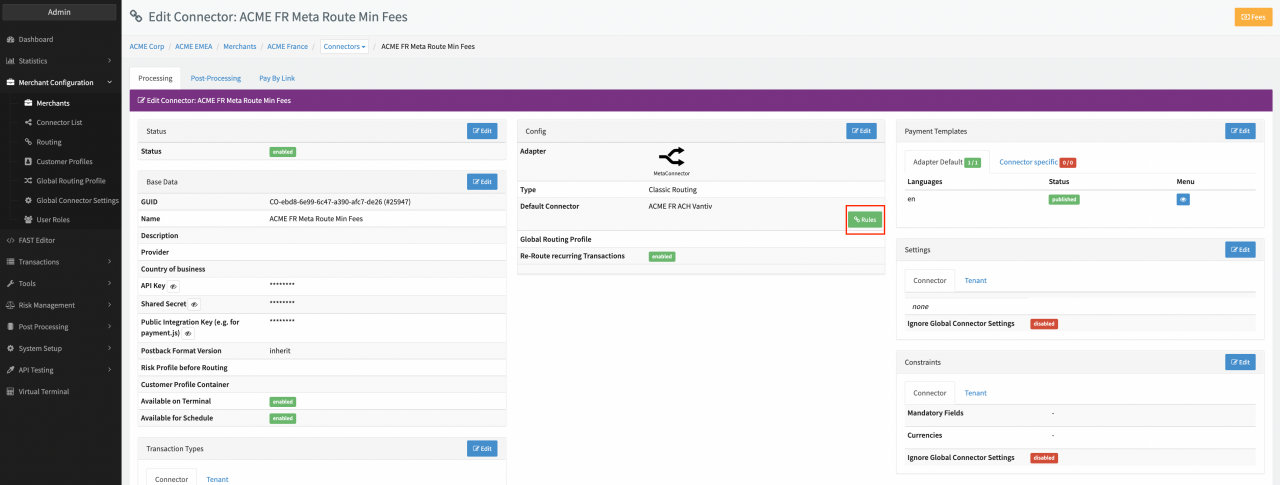Click the Connector List share icon

[28, 122]
